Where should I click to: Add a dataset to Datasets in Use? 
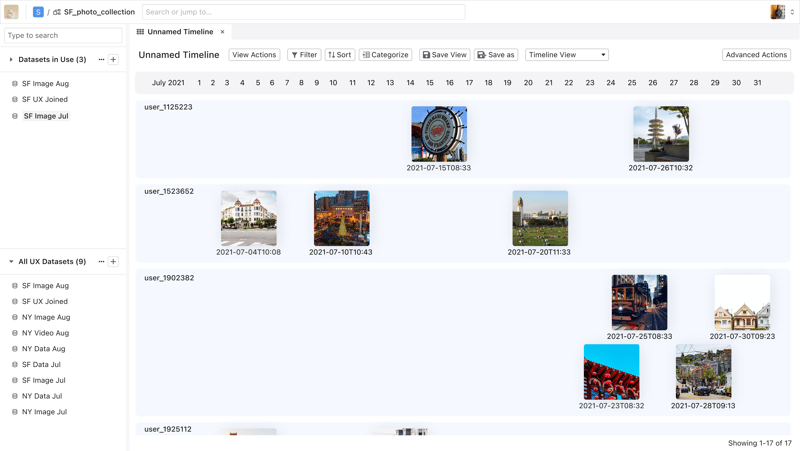coord(113,60)
